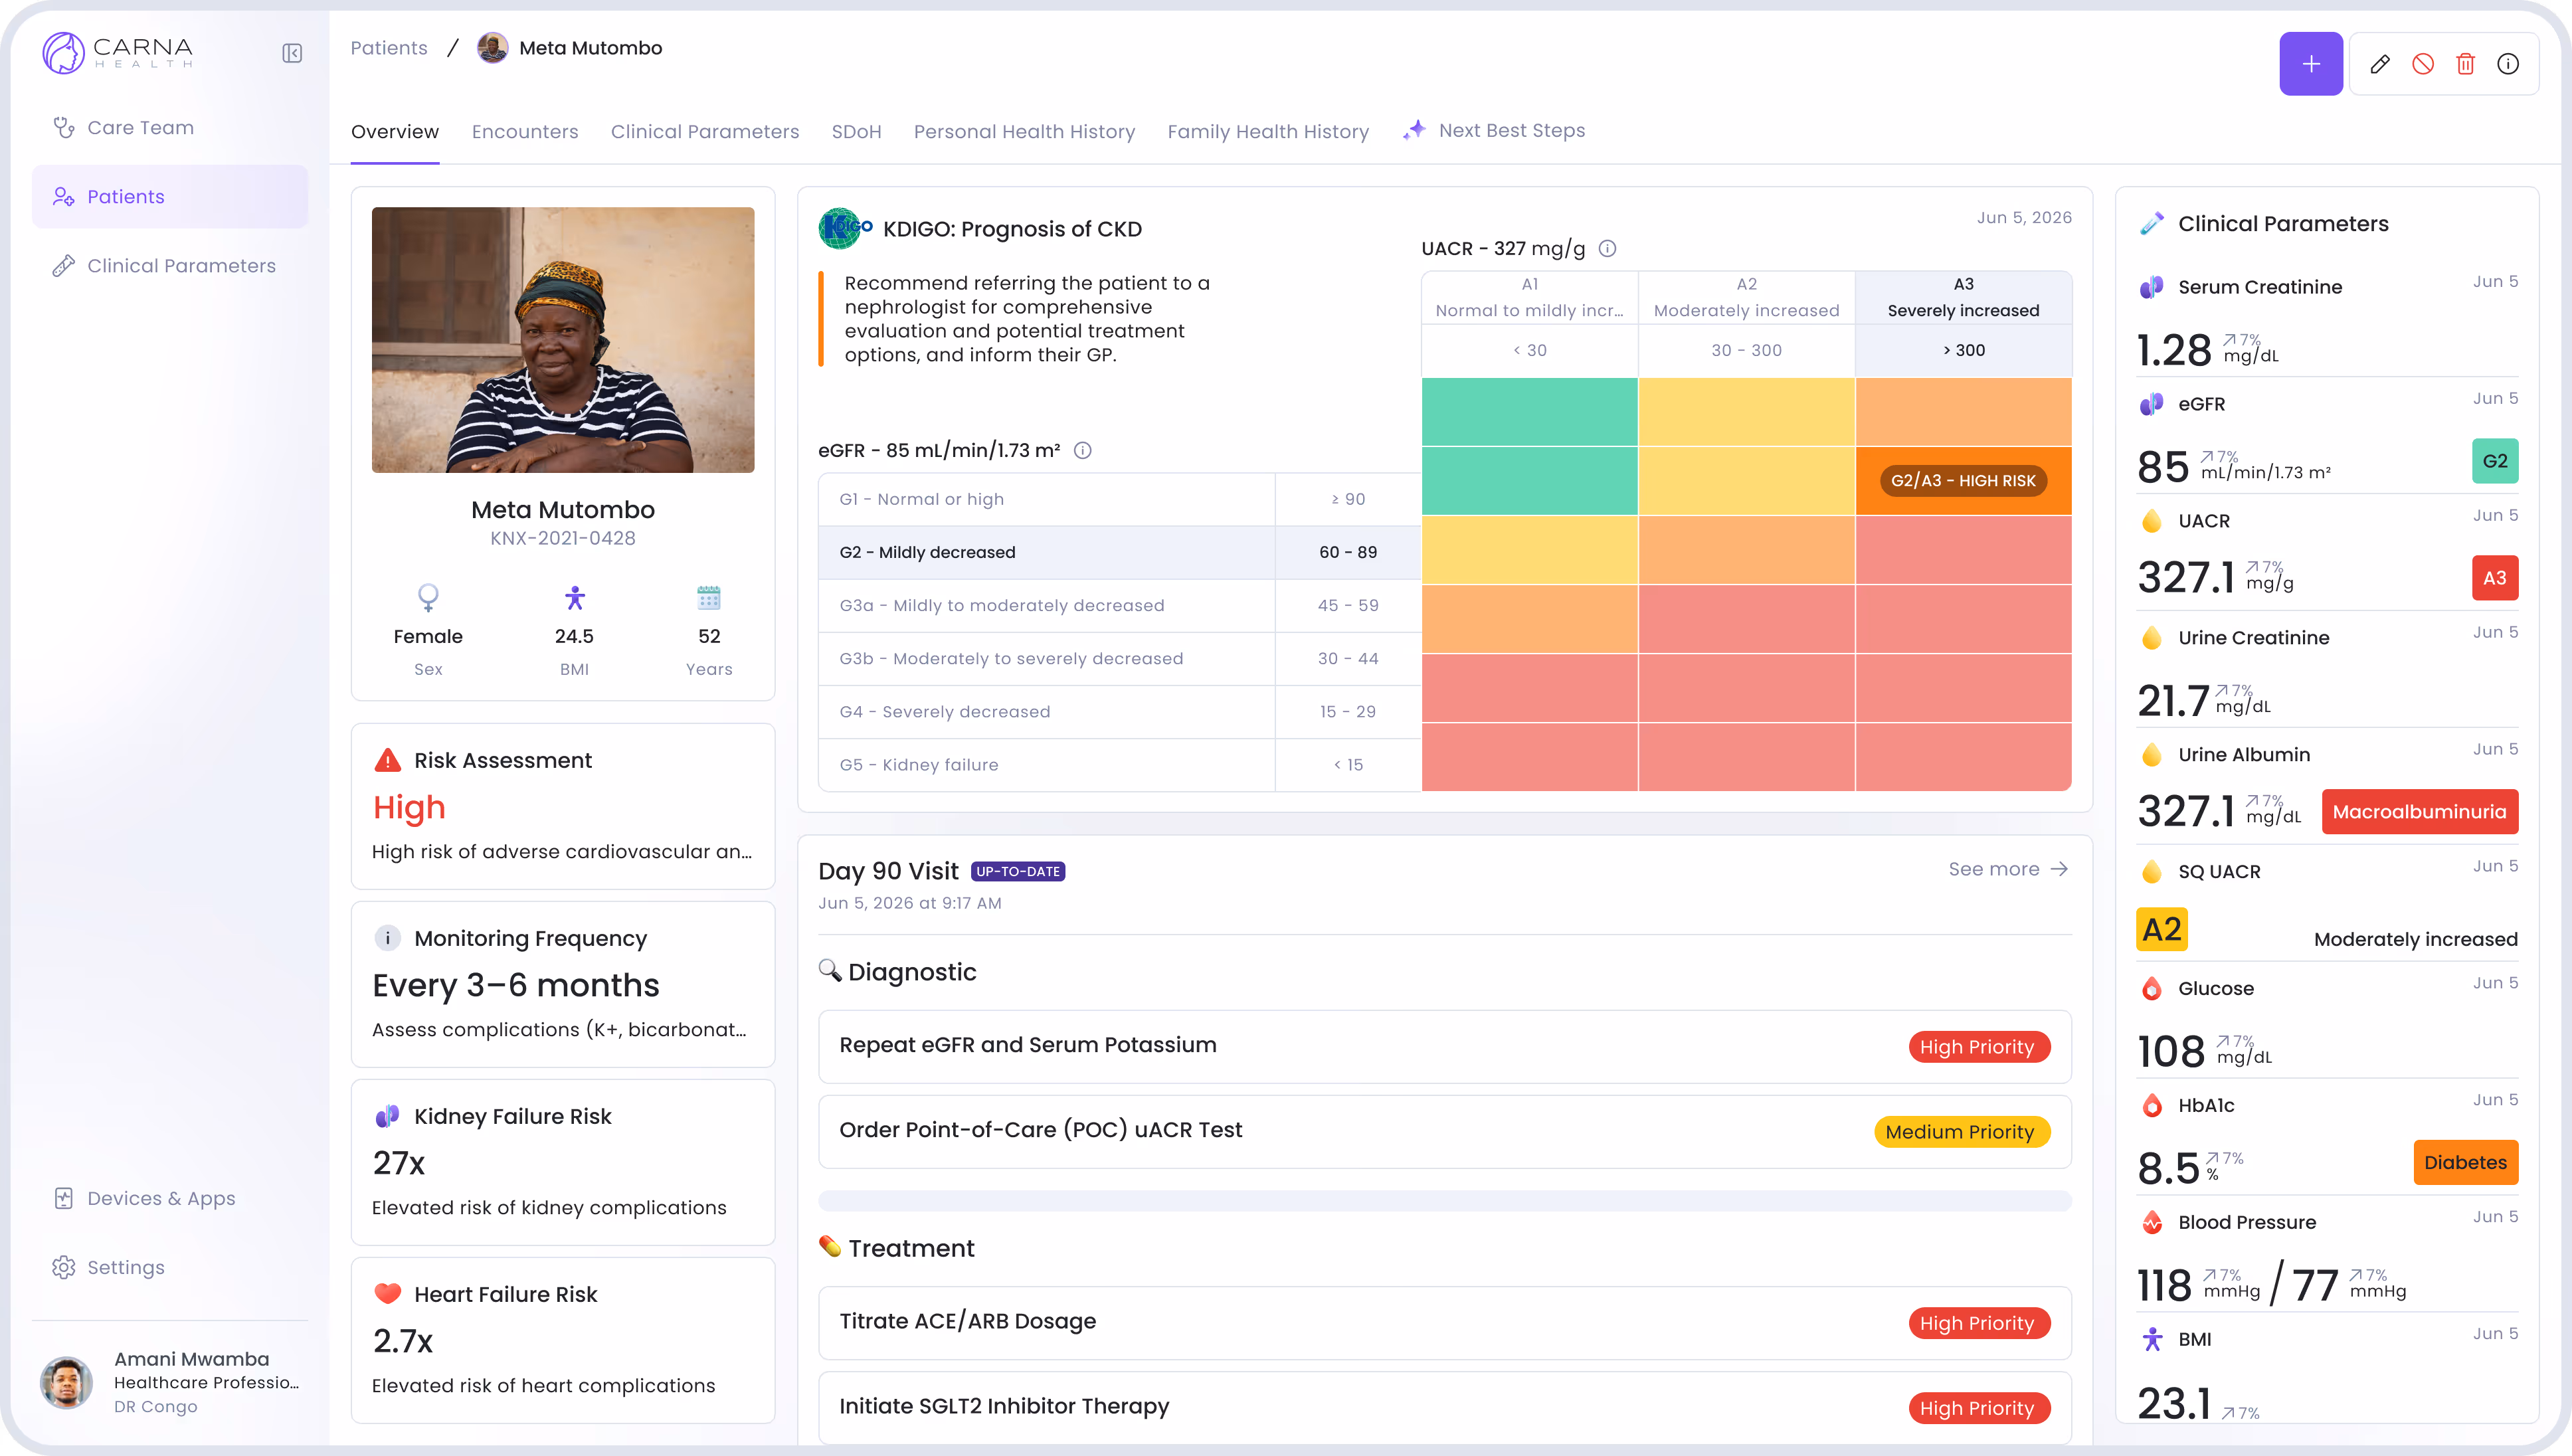
Task: Click the red A3 badge beside UACR
Action: coord(2494,578)
